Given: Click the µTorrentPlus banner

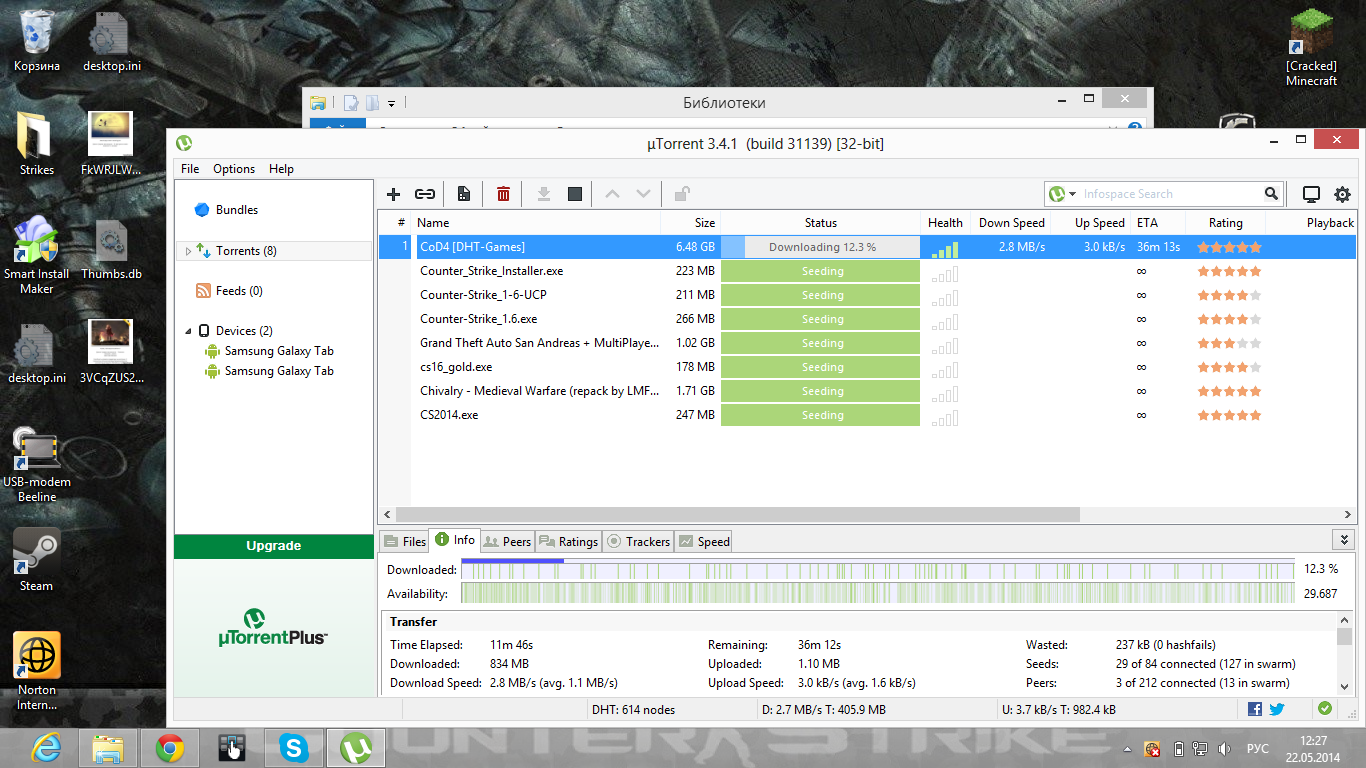Looking at the screenshot, I should pyautogui.click(x=274, y=627).
